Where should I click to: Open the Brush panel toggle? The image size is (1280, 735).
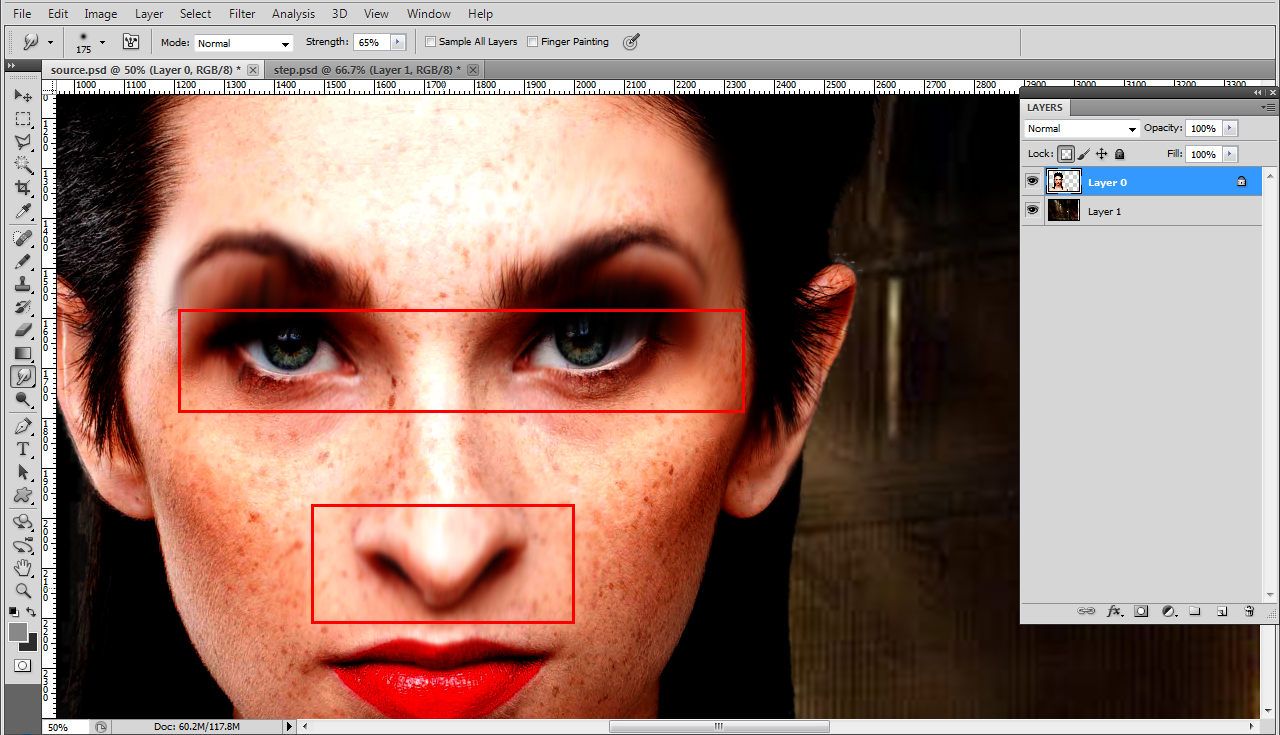pyautogui.click(x=130, y=42)
